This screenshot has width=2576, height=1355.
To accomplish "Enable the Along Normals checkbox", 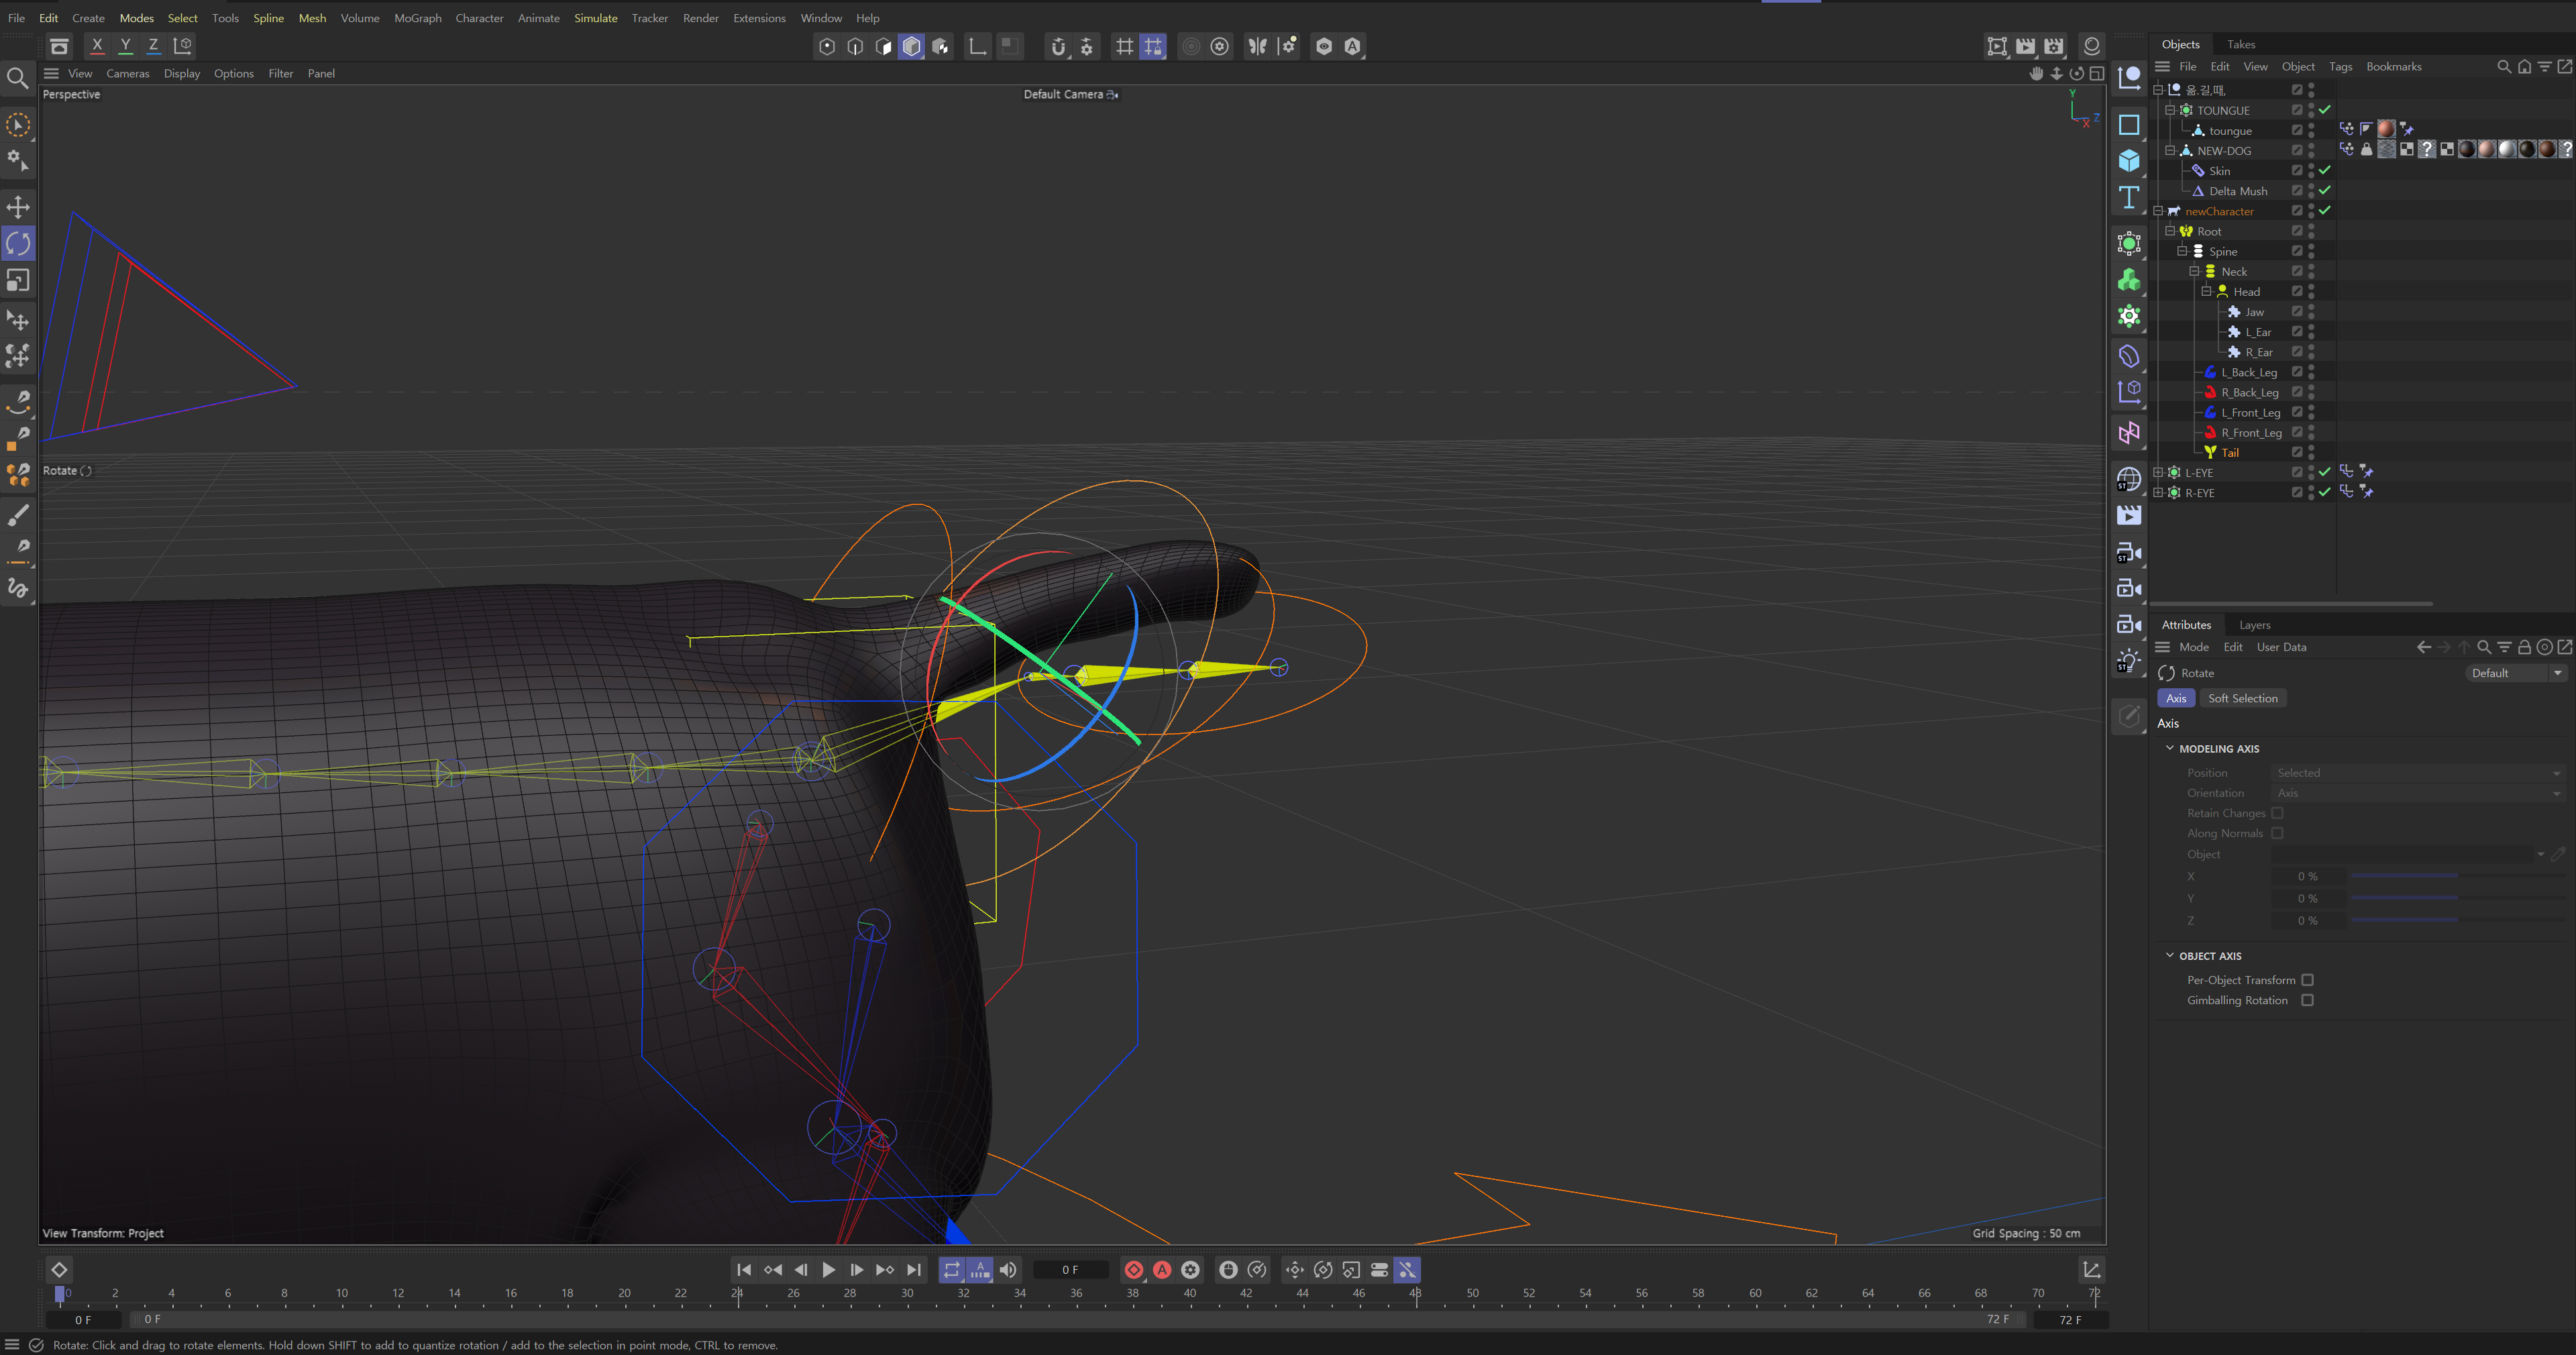I will tap(2277, 833).
